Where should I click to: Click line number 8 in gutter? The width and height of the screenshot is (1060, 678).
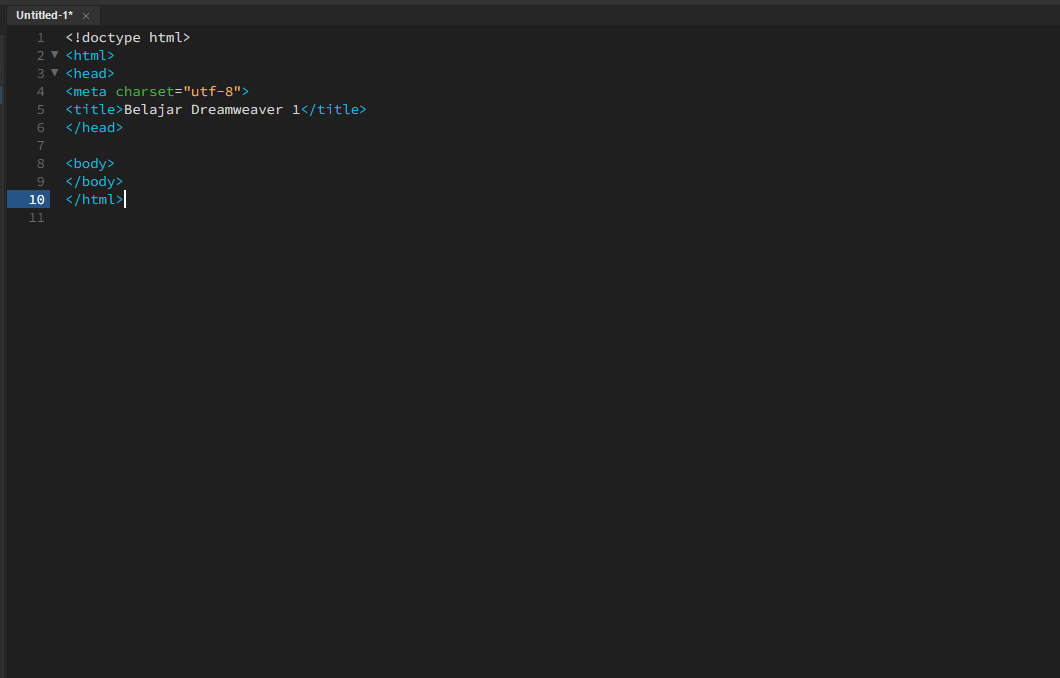pos(41,164)
